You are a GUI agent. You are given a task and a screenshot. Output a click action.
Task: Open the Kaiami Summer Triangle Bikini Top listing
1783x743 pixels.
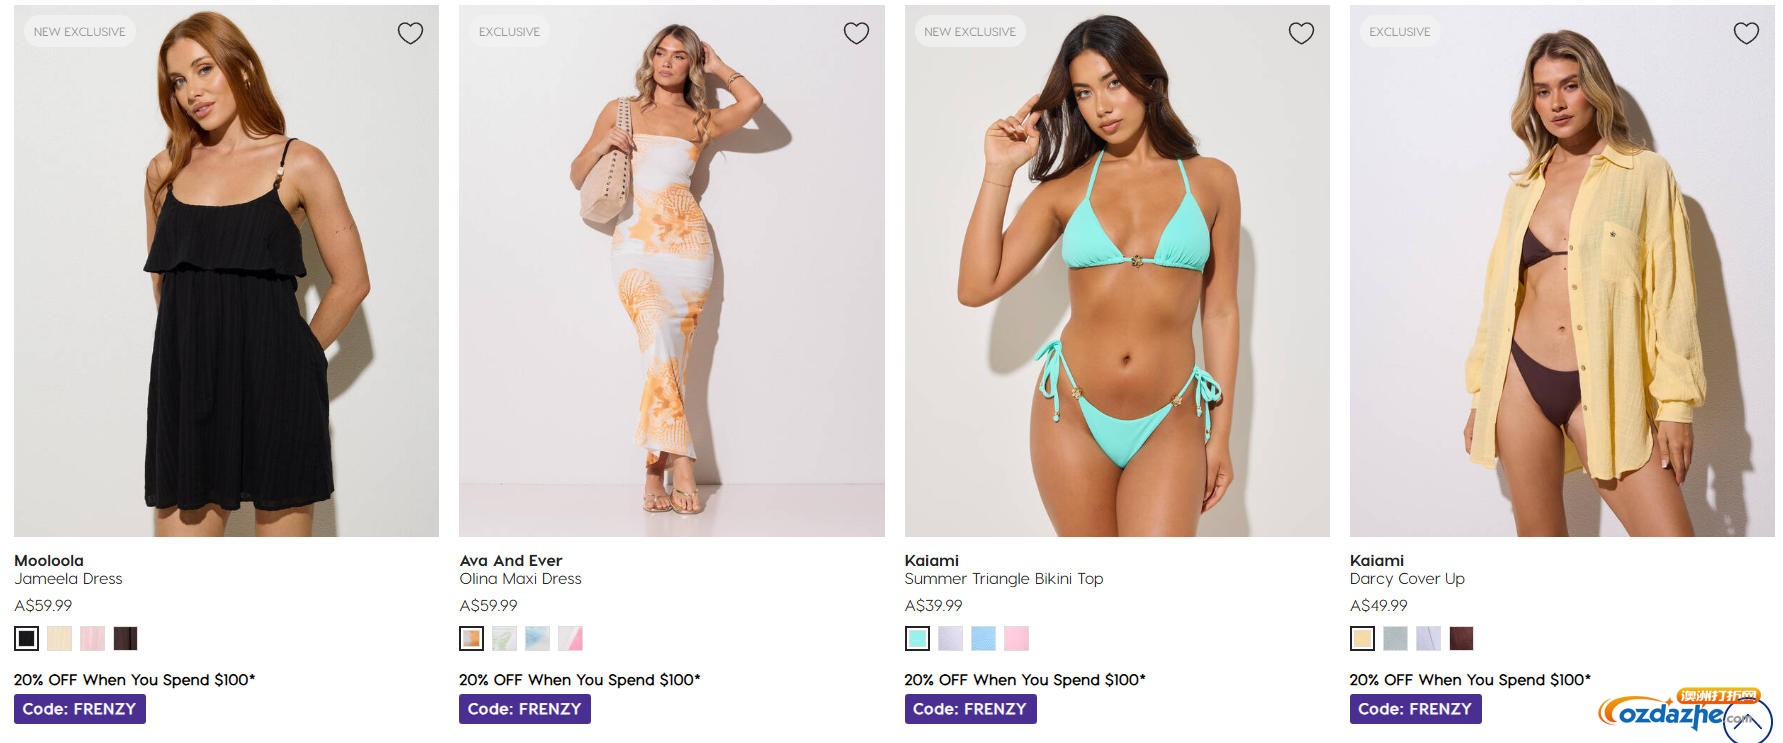click(1003, 579)
